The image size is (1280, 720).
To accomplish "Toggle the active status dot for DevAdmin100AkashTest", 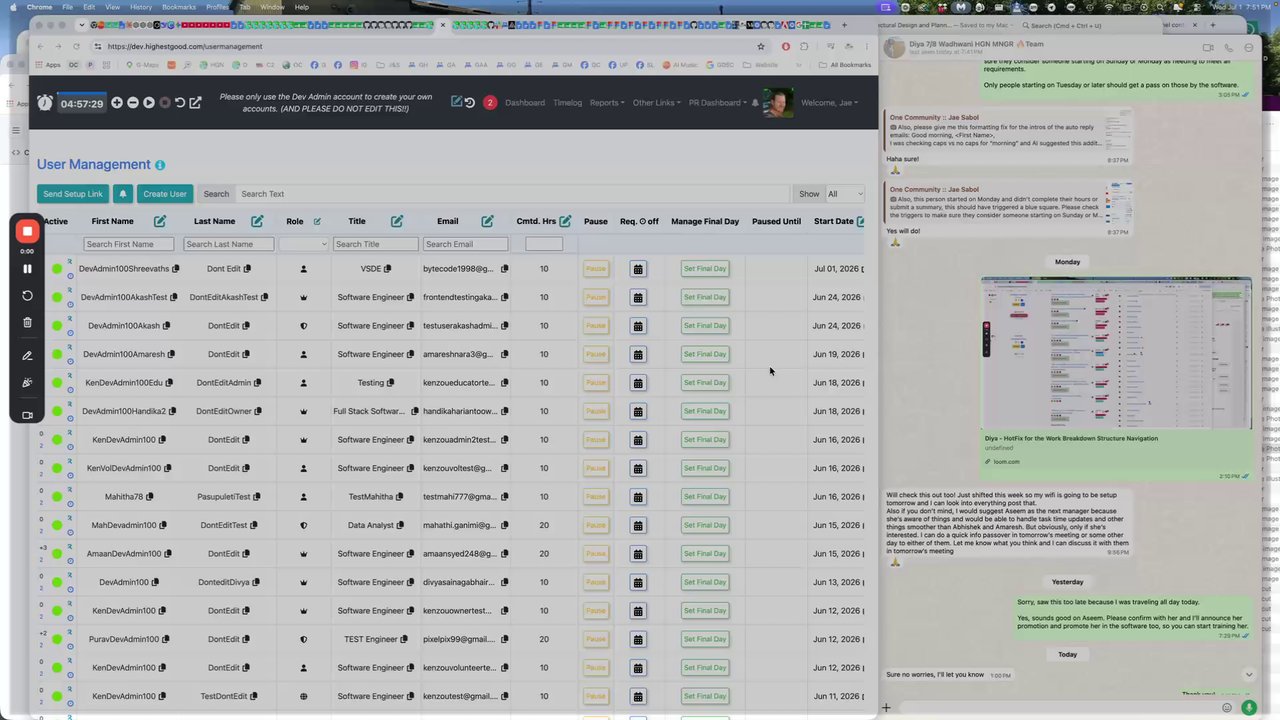I will 57,297.
